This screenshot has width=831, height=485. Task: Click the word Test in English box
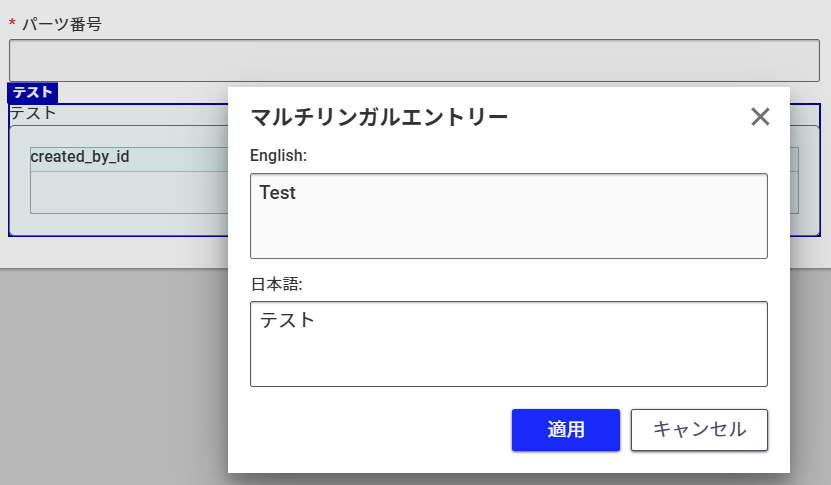point(278,193)
